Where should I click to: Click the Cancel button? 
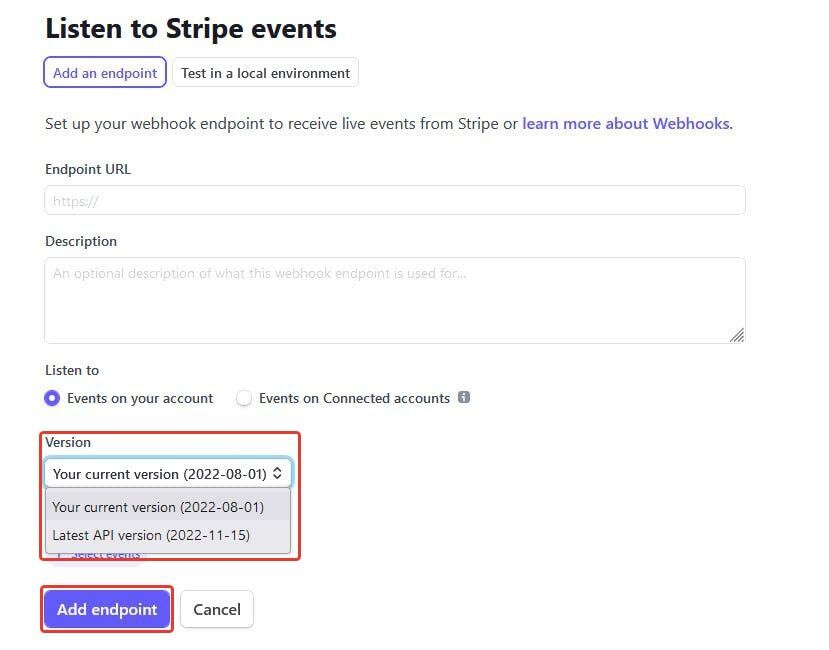pyautogui.click(x=217, y=609)
